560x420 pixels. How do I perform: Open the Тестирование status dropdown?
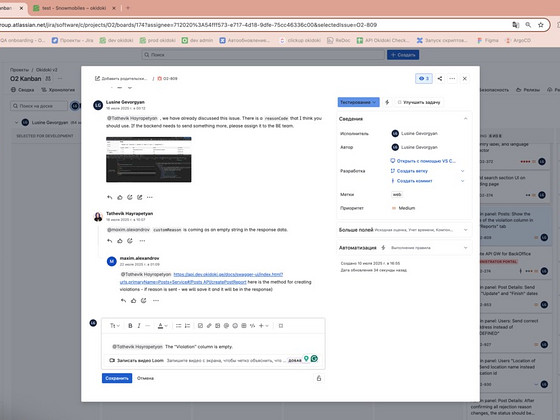pos(358,102)
